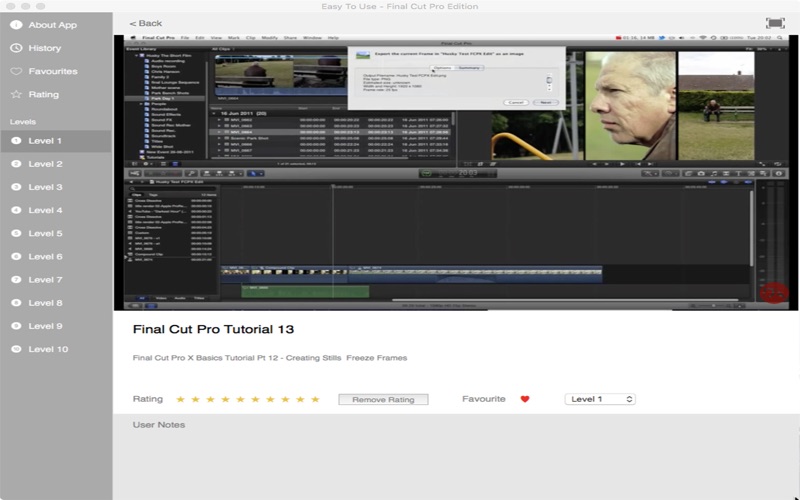Set rating to the fifth star

point(240,399)
